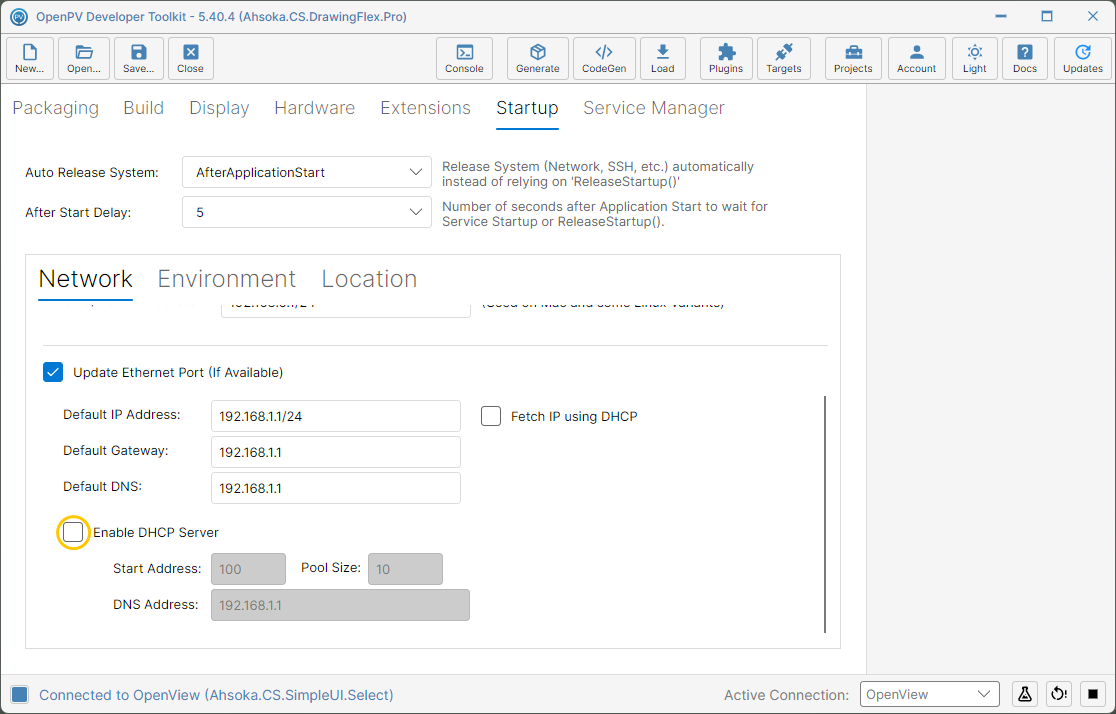The width and height of the screenshot is (1116, 714).
Task: Open the Plugins manager
Action: pyautogui.click(x=726, y=58)
